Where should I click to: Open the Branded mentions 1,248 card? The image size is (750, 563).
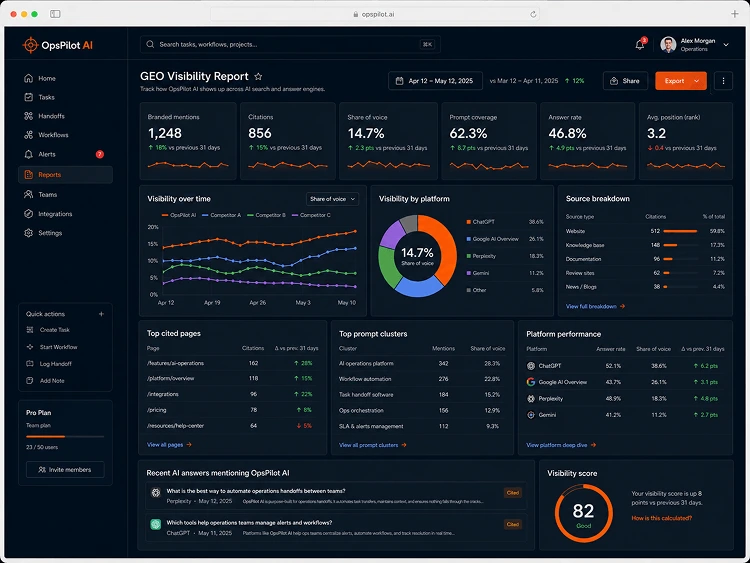188,141
